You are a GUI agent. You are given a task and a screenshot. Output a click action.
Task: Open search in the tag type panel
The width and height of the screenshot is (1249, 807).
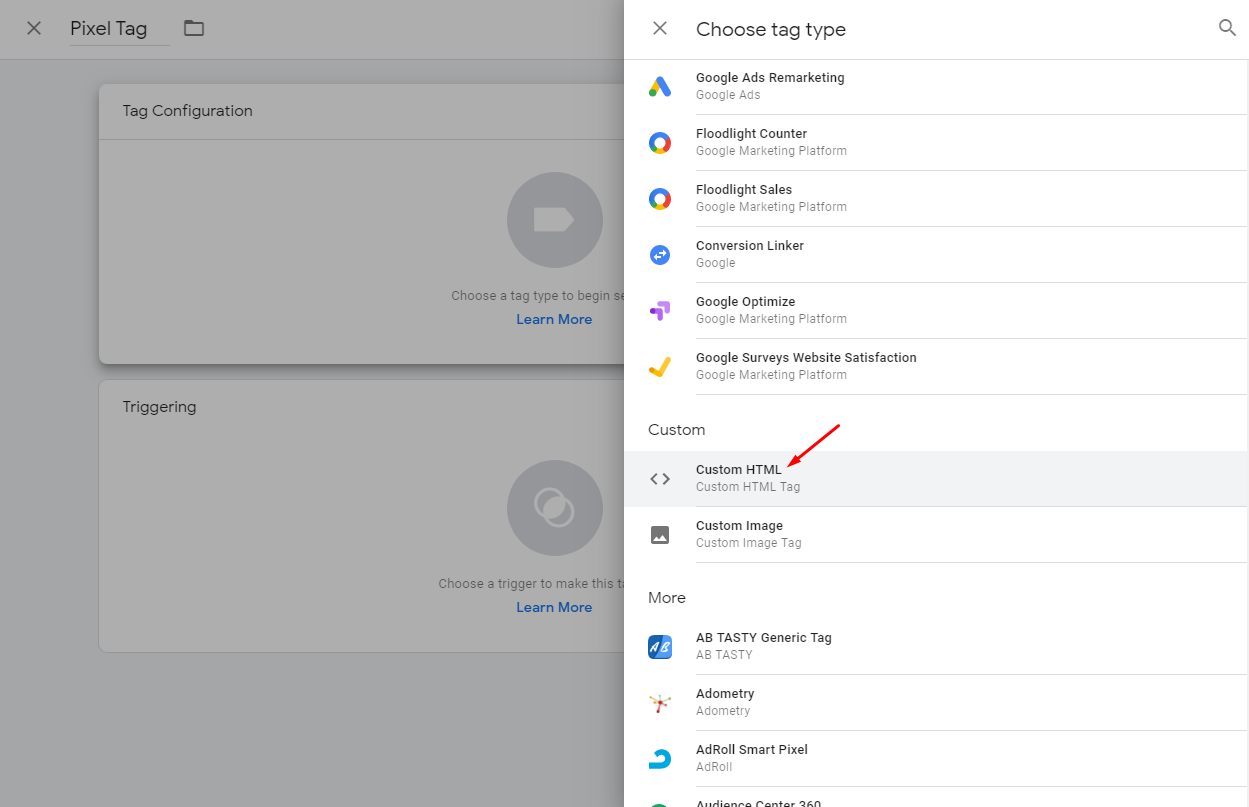click(1227, 28)
